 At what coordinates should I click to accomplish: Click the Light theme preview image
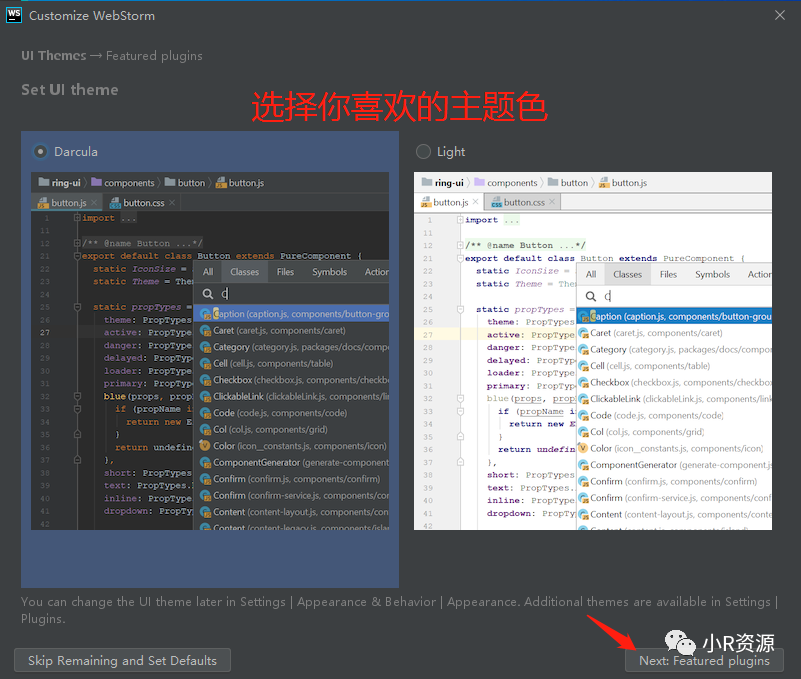[x=593, y=350]
